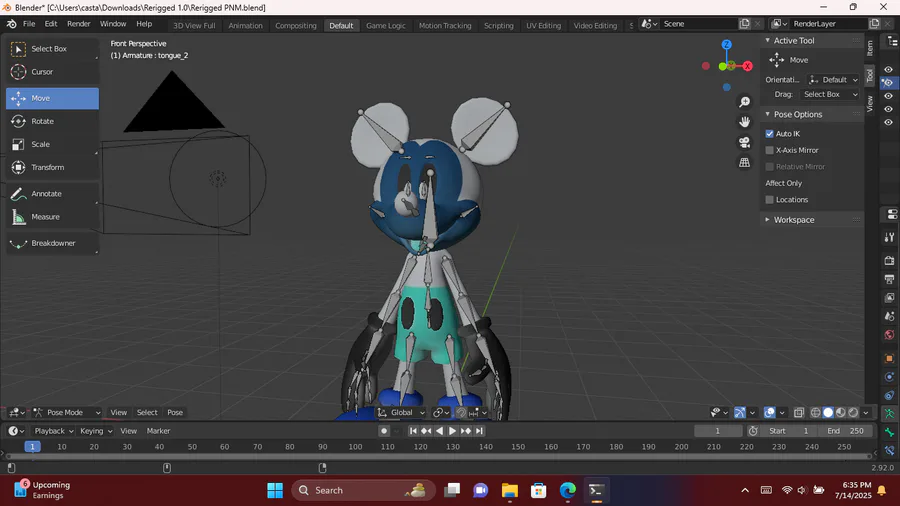This screenshot has width=900, height=506.
Task: Disable the Auto IK checkbox
Action: pyautogui.click(x=770, y=134)
